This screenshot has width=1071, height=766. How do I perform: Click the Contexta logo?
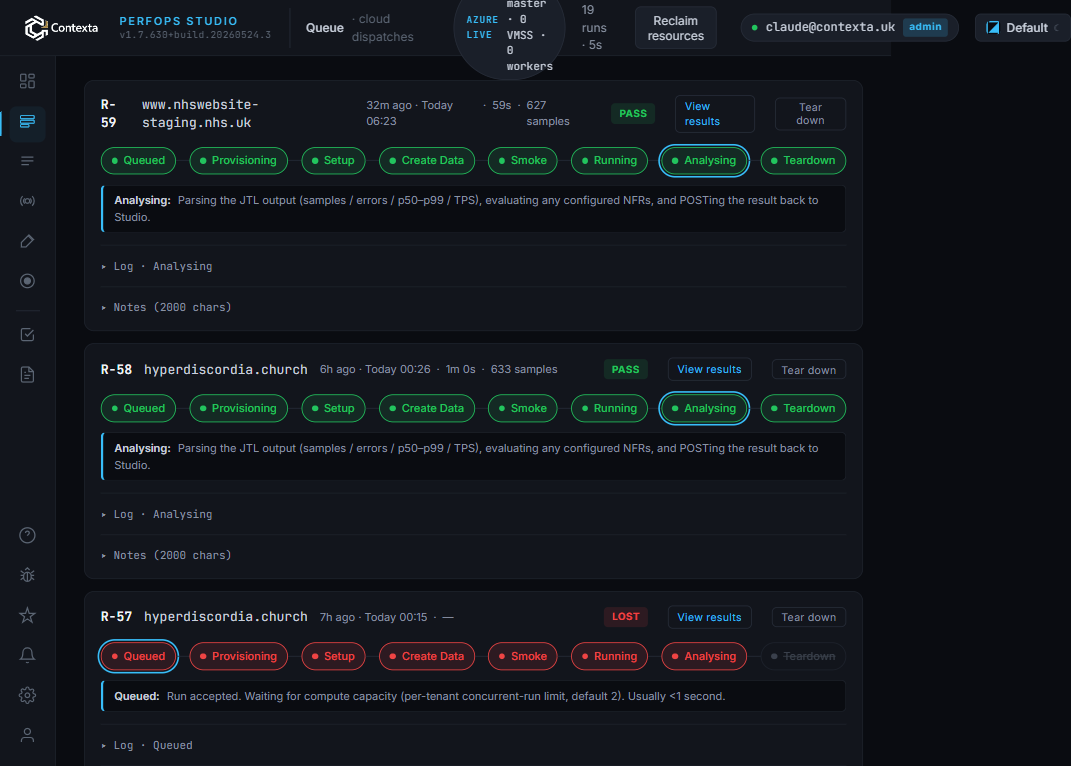61,28
